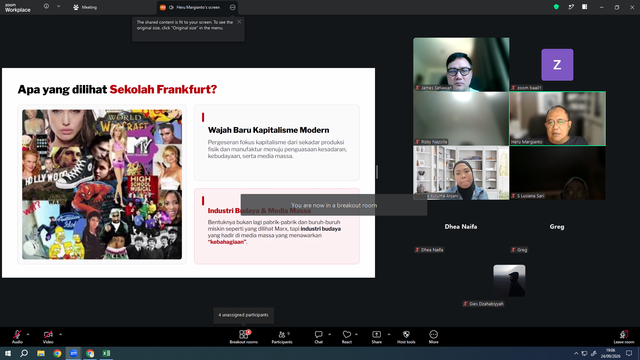Screen dimensions: 640x360
Task: Select the zoom baa01 avatar tile
Action: (x=557, y=65)
